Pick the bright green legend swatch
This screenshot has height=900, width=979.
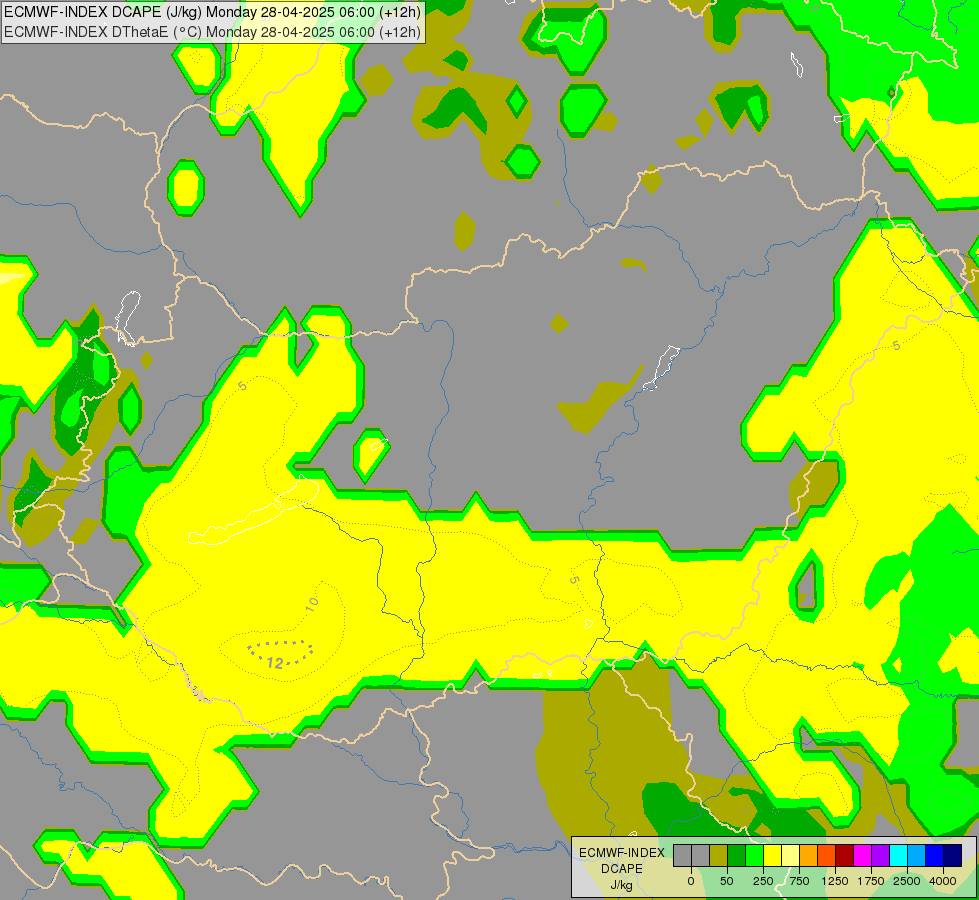754,856
